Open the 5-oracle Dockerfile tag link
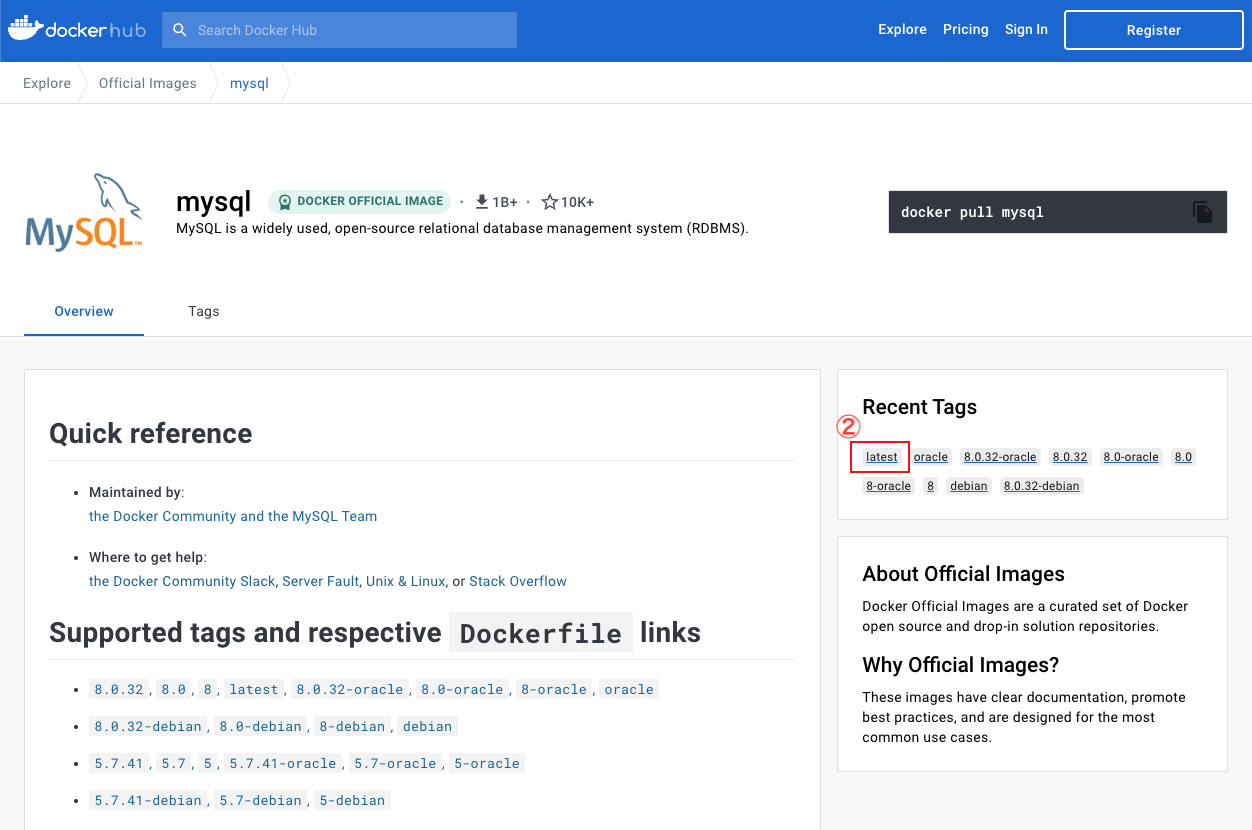This screenshot has height=830, width=1252. pyautogui.click(x=487, y=763)
